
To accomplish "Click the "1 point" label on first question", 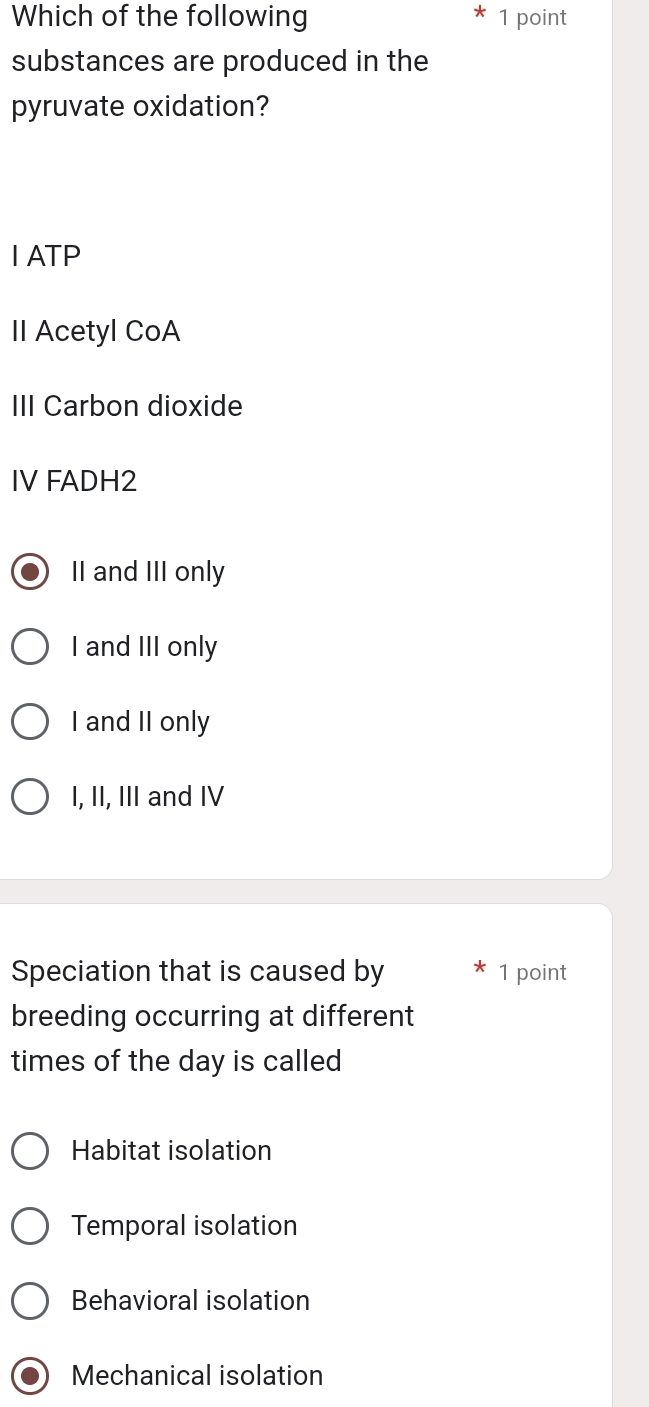I will [532, 17].
